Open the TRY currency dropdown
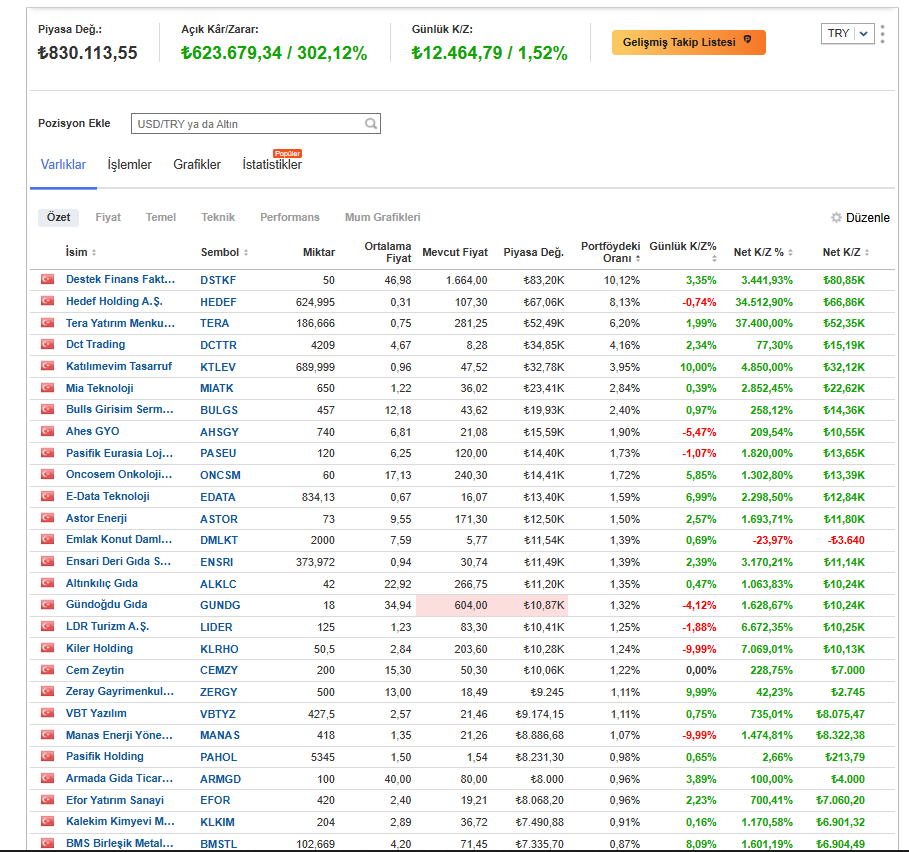The image size is (909, 852). click(847, 34)
